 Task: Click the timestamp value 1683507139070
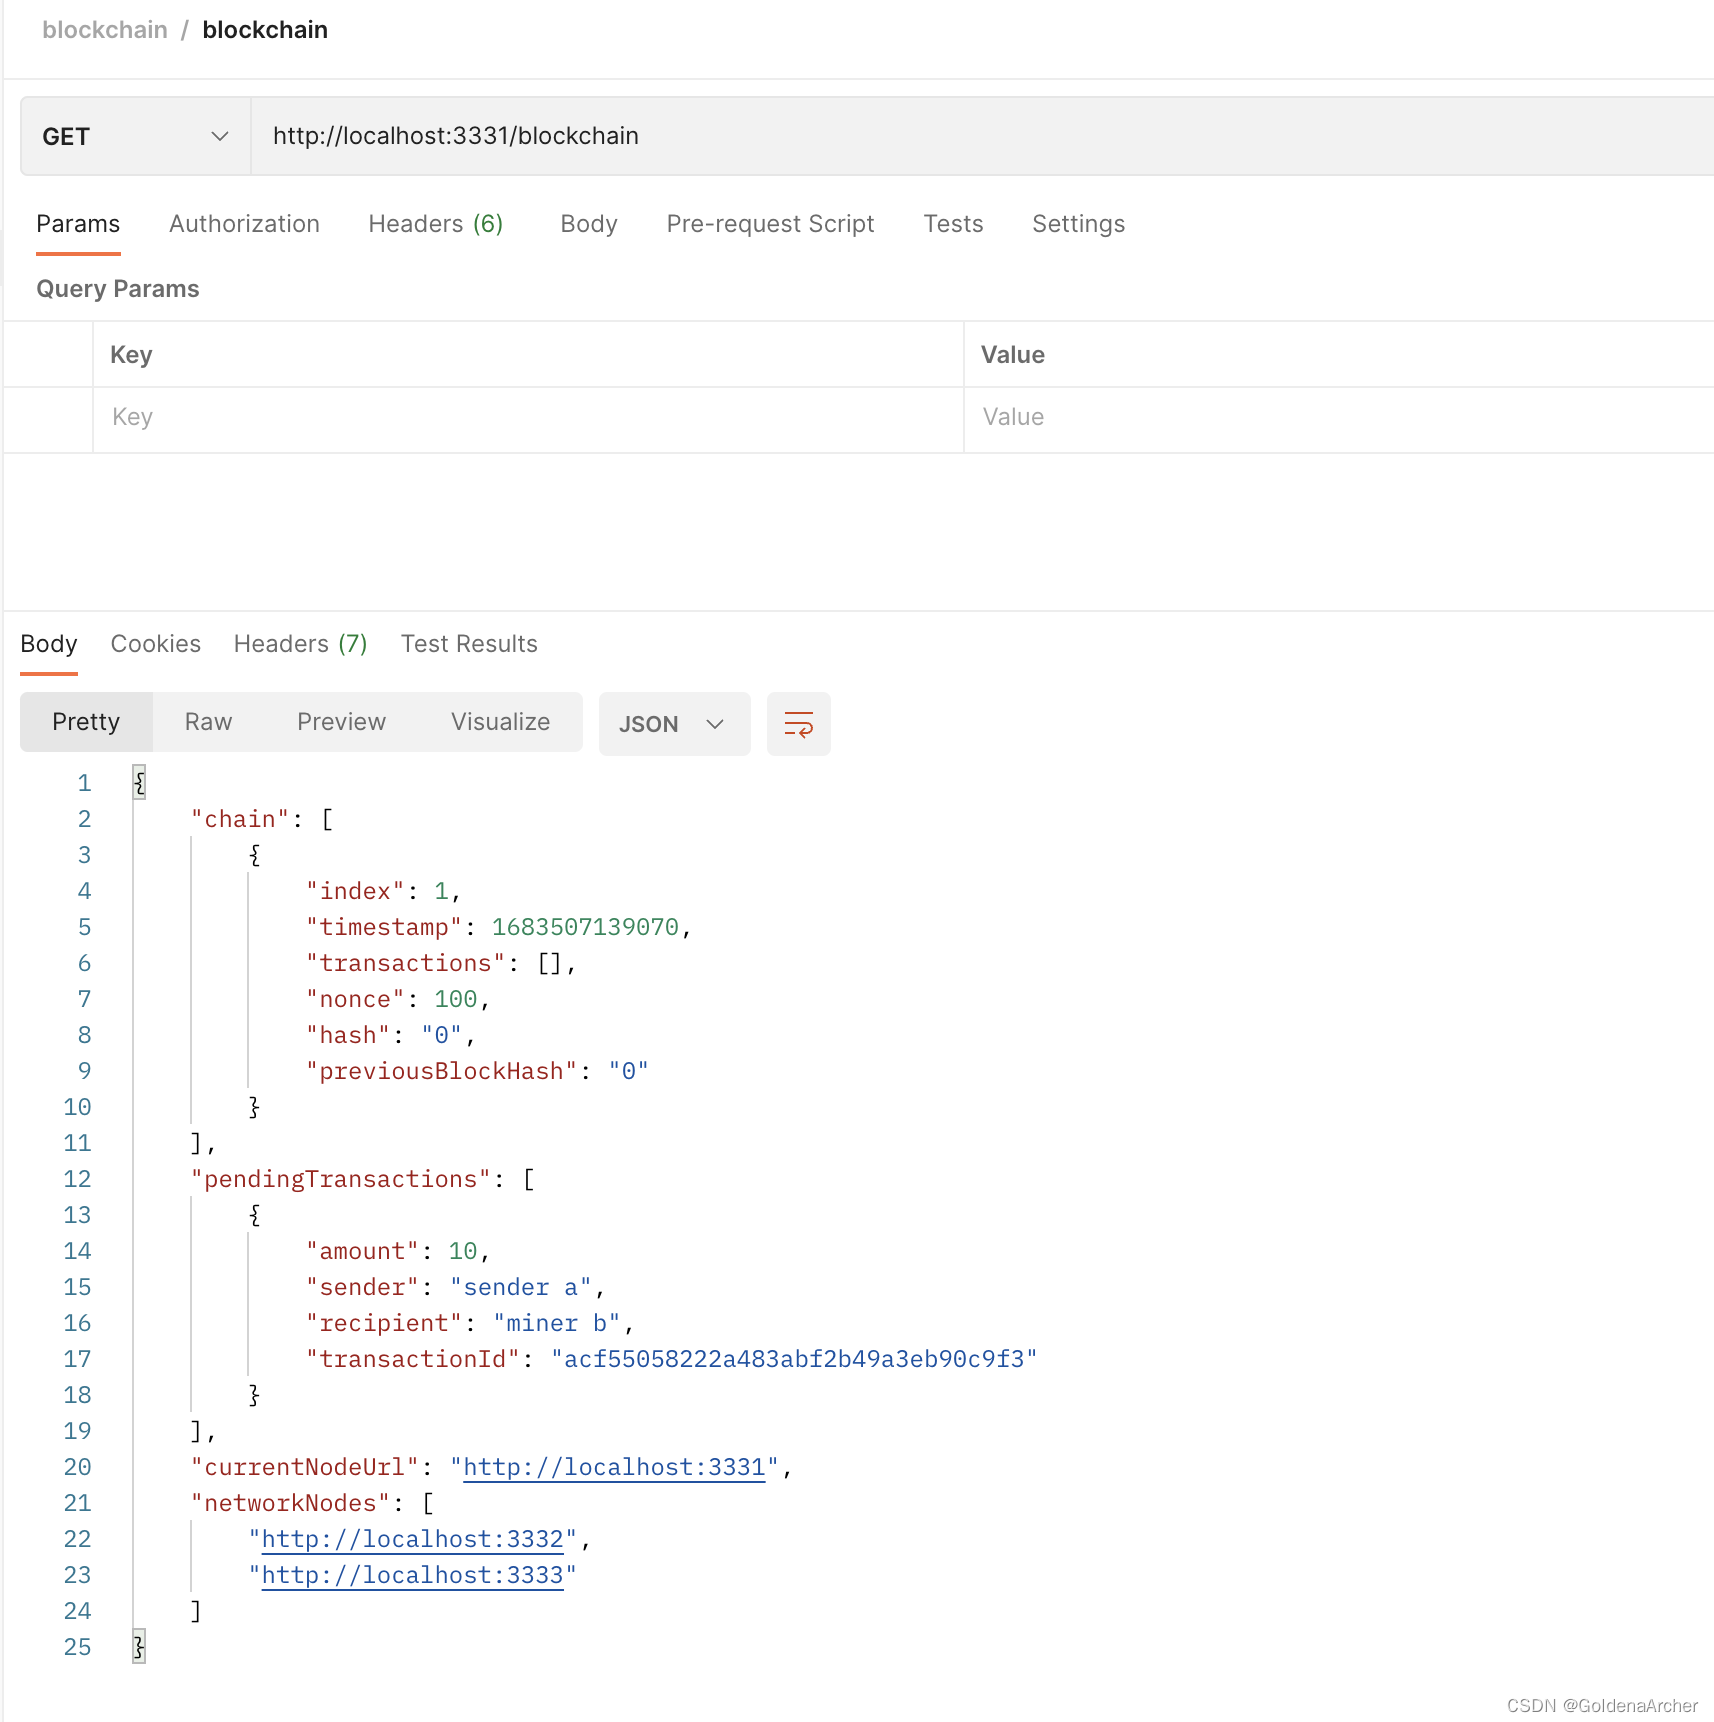[x=585, y=927]
